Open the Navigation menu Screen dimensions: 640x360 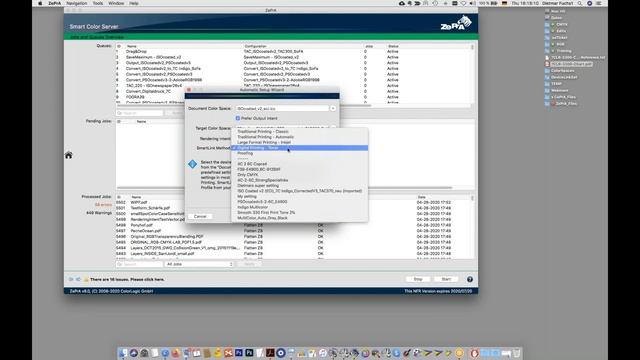pyautogui.click(x=76, y=3)
